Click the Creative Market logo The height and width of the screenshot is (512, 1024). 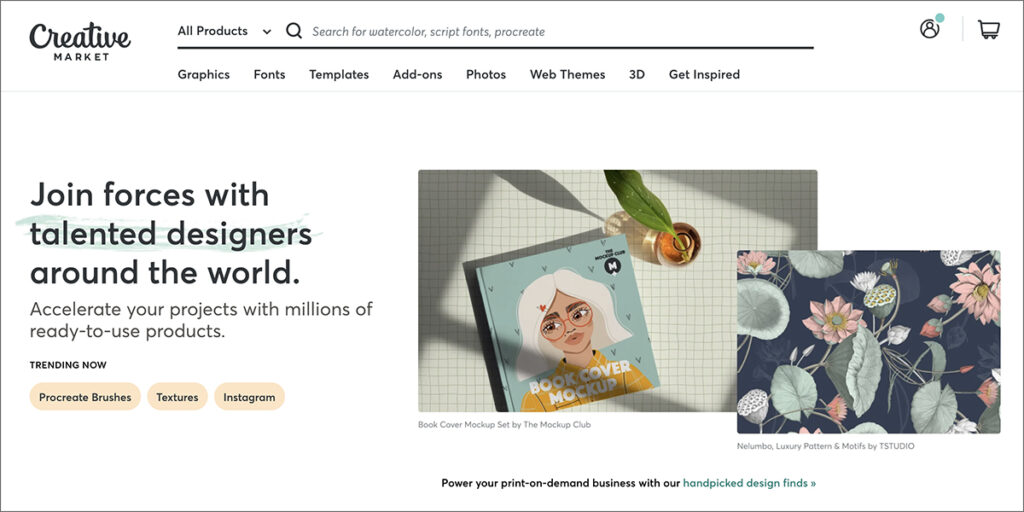tap(80, 40)
